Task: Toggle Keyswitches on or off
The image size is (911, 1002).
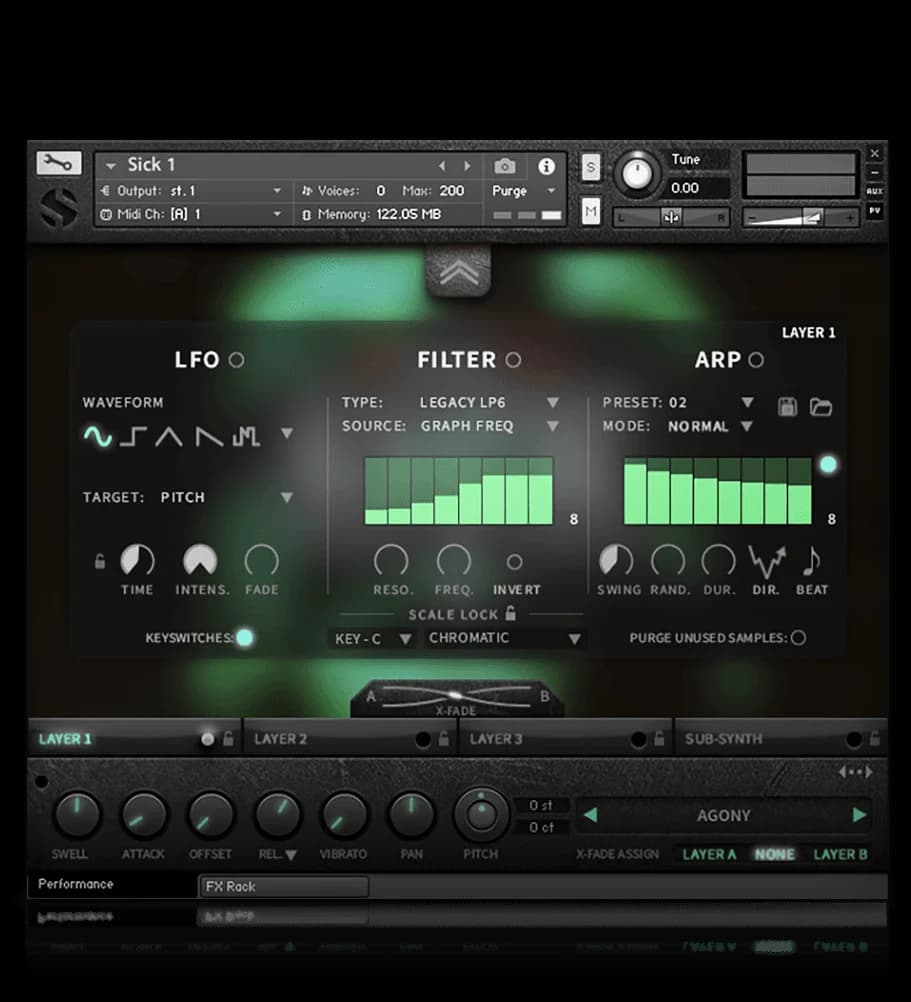Action: tap(244, 637)
